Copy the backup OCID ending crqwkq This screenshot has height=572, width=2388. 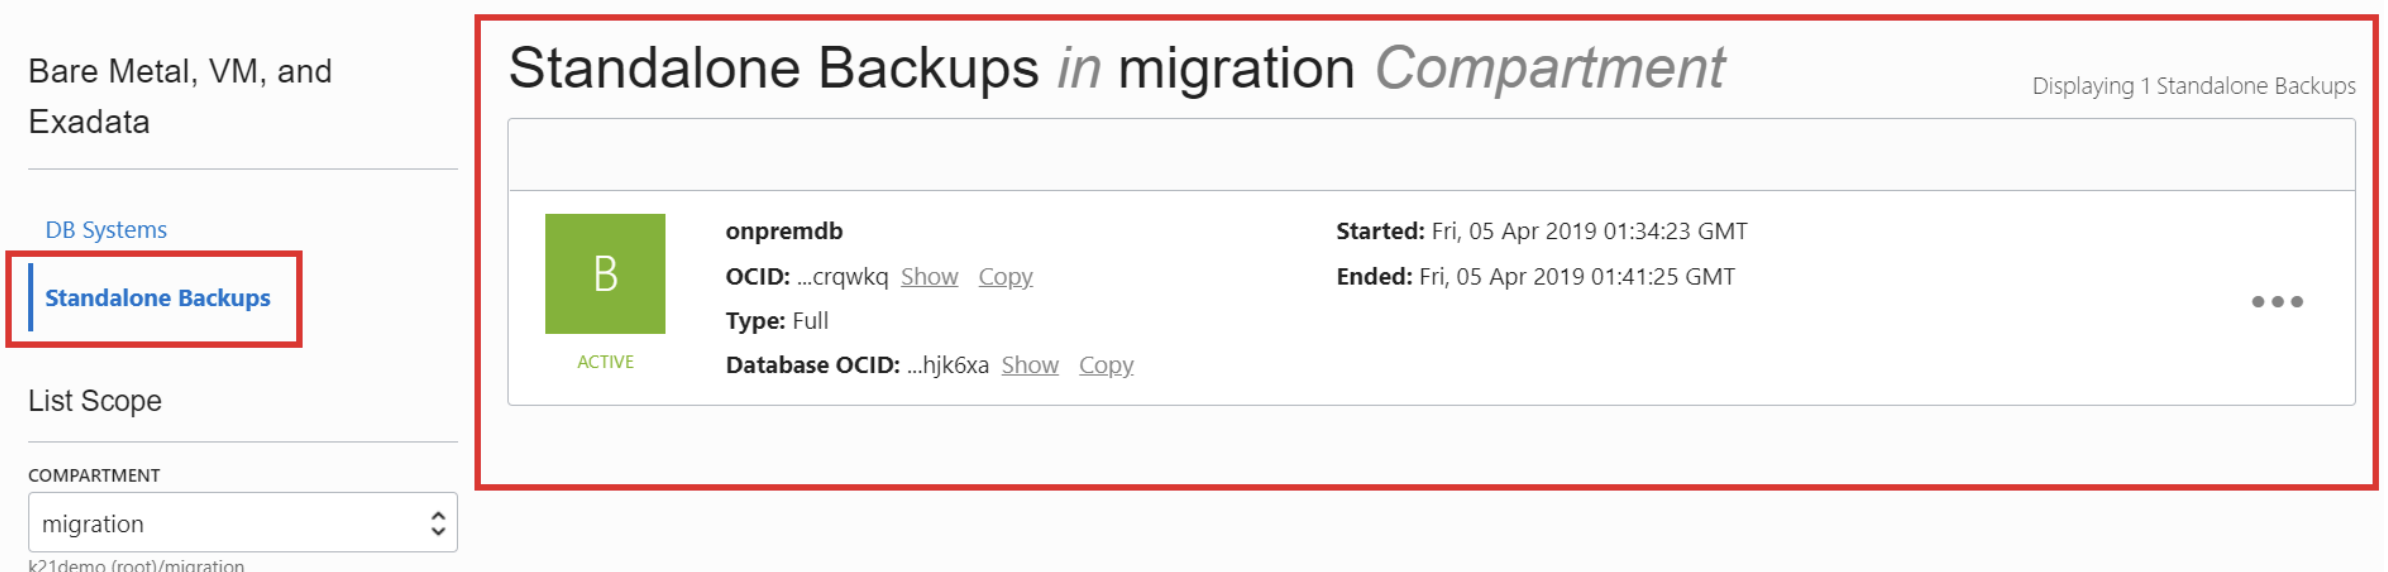1004,277
